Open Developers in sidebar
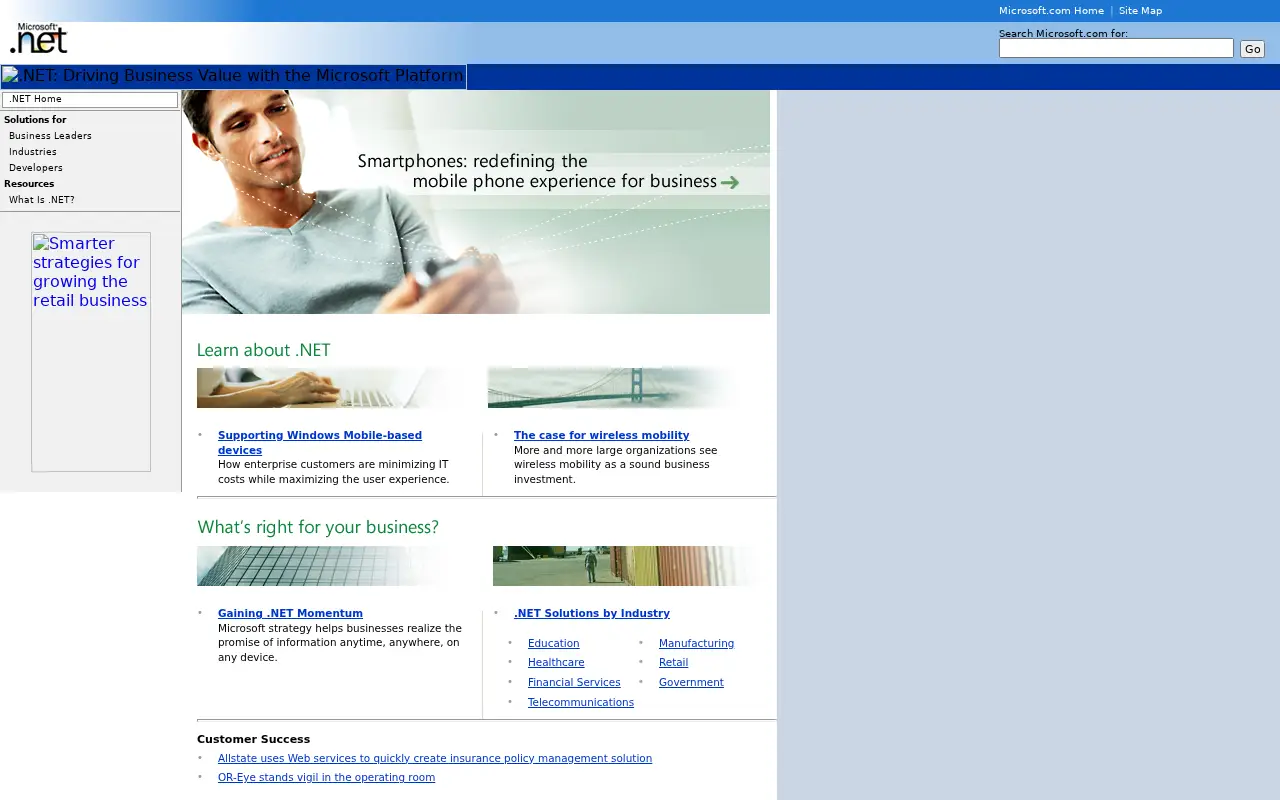This screenshot has width=1280, height=800. click(x=36, y=168)
